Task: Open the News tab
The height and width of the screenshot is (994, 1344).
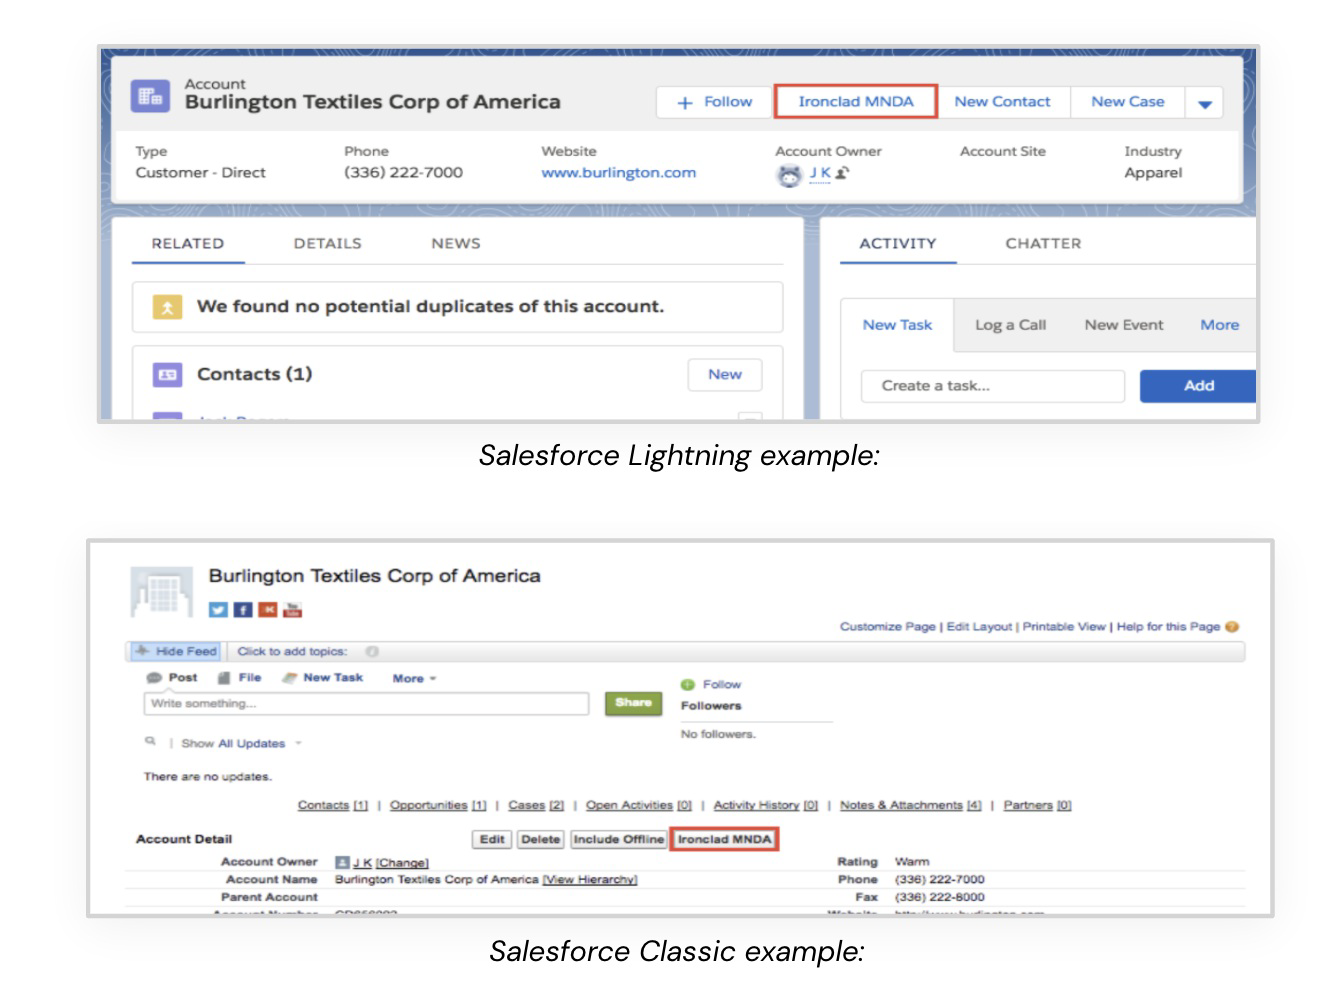Action: [x=456, y=243]
